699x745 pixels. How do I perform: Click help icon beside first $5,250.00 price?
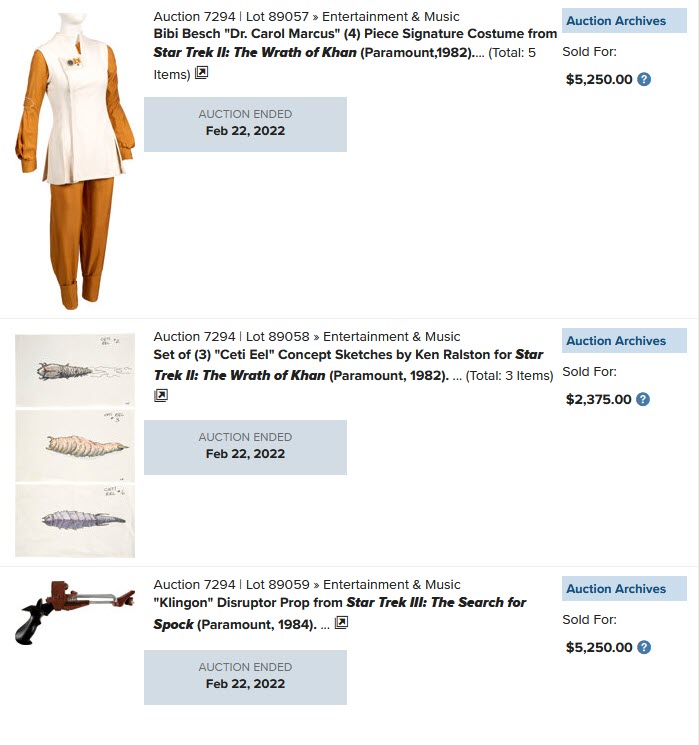[644, 79]
